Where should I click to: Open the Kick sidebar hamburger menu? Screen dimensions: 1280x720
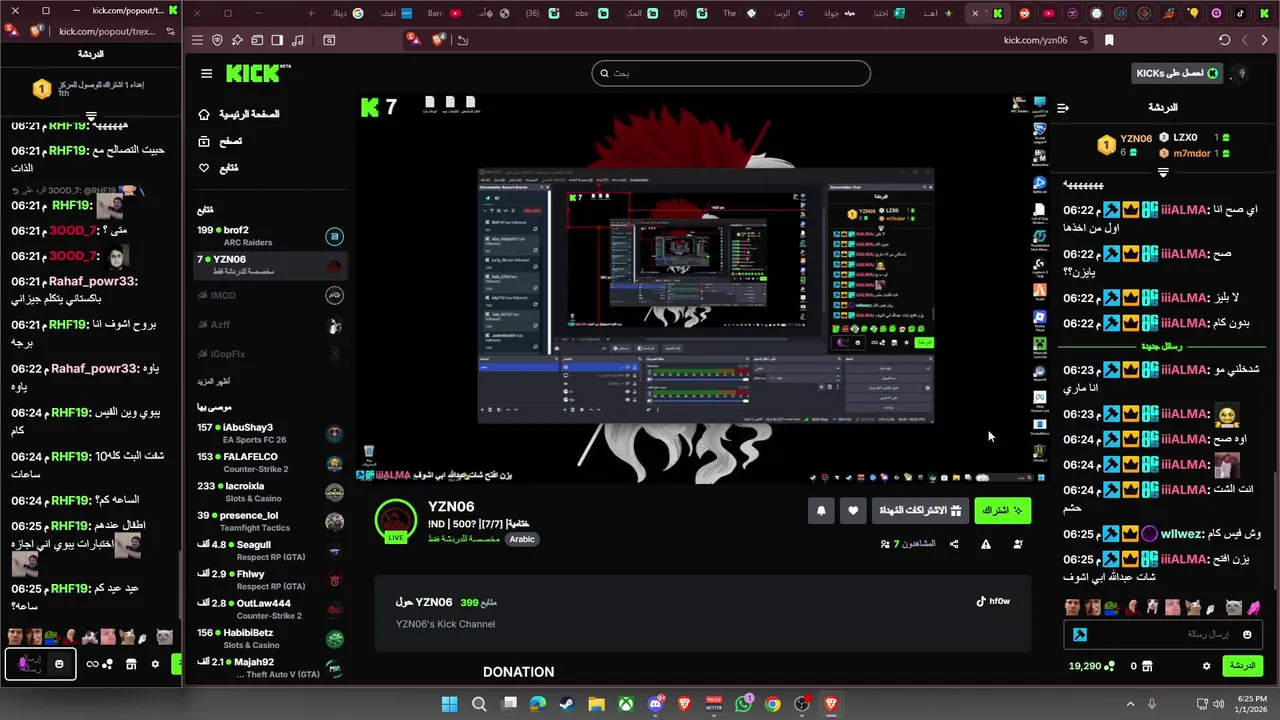point(206,73)
